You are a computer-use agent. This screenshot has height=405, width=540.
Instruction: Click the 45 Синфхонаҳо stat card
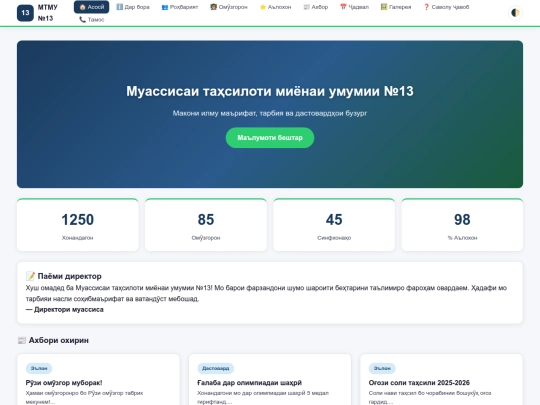334,225
